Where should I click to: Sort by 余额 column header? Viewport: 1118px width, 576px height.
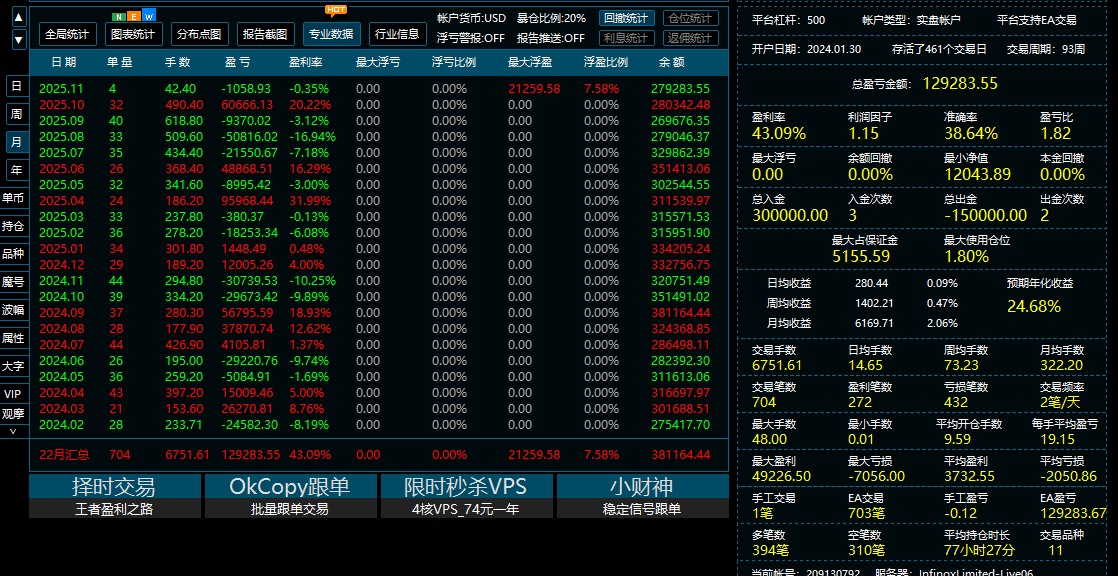click(x=672, y=62)
